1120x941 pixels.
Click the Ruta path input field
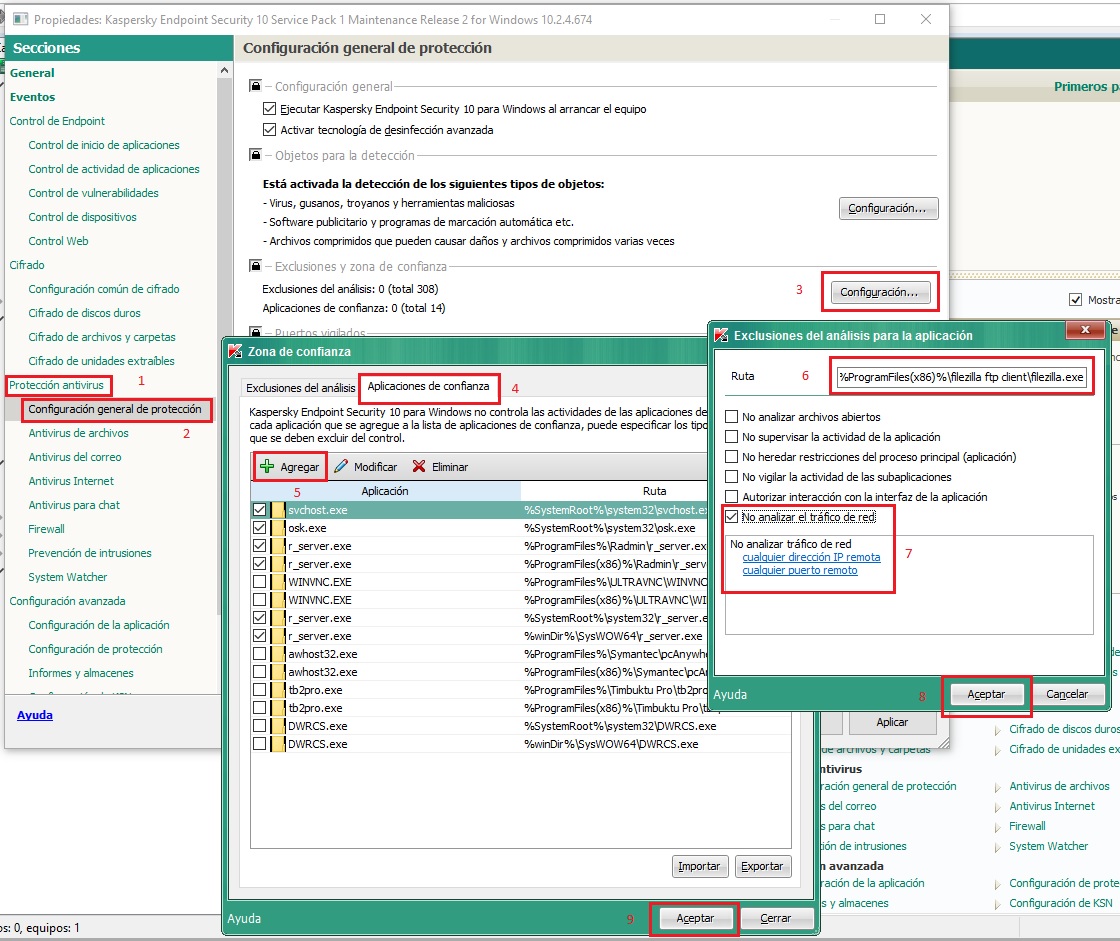pyautogui.click(x=961, y=377)
